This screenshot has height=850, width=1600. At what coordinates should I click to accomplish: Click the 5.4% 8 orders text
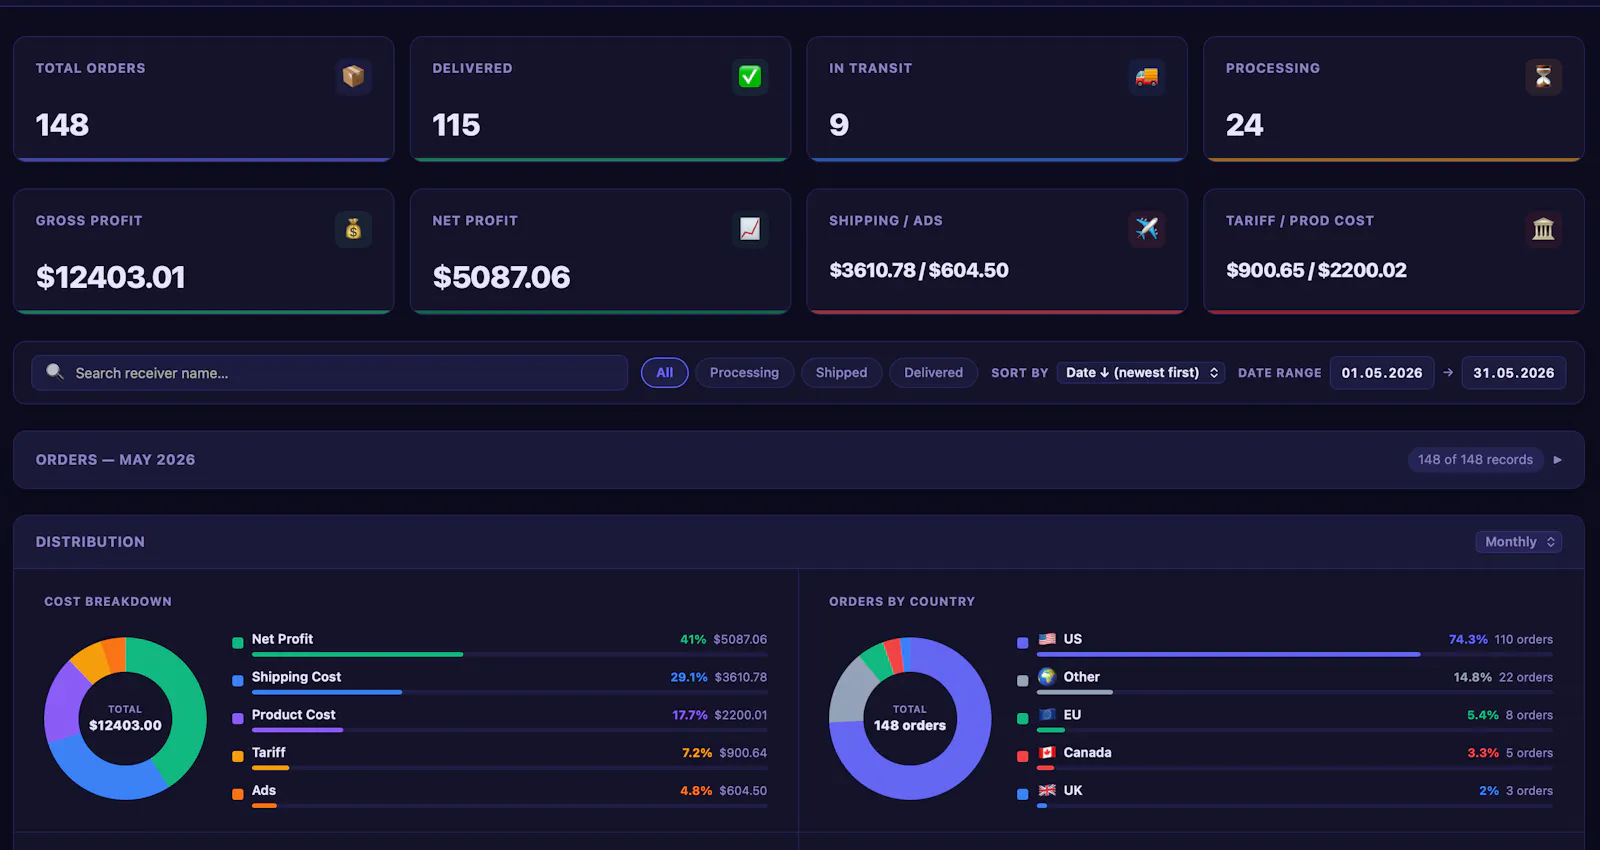pos(1510,715)
